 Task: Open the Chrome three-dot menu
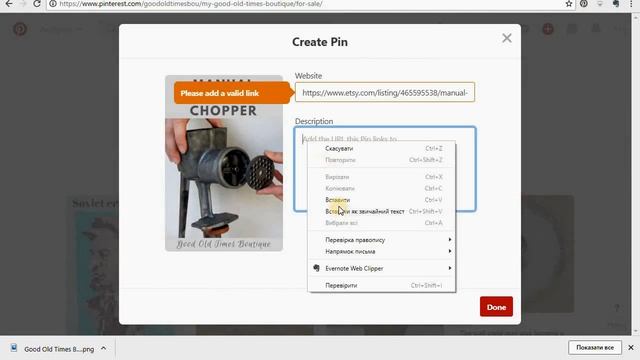tap(631, 4)
